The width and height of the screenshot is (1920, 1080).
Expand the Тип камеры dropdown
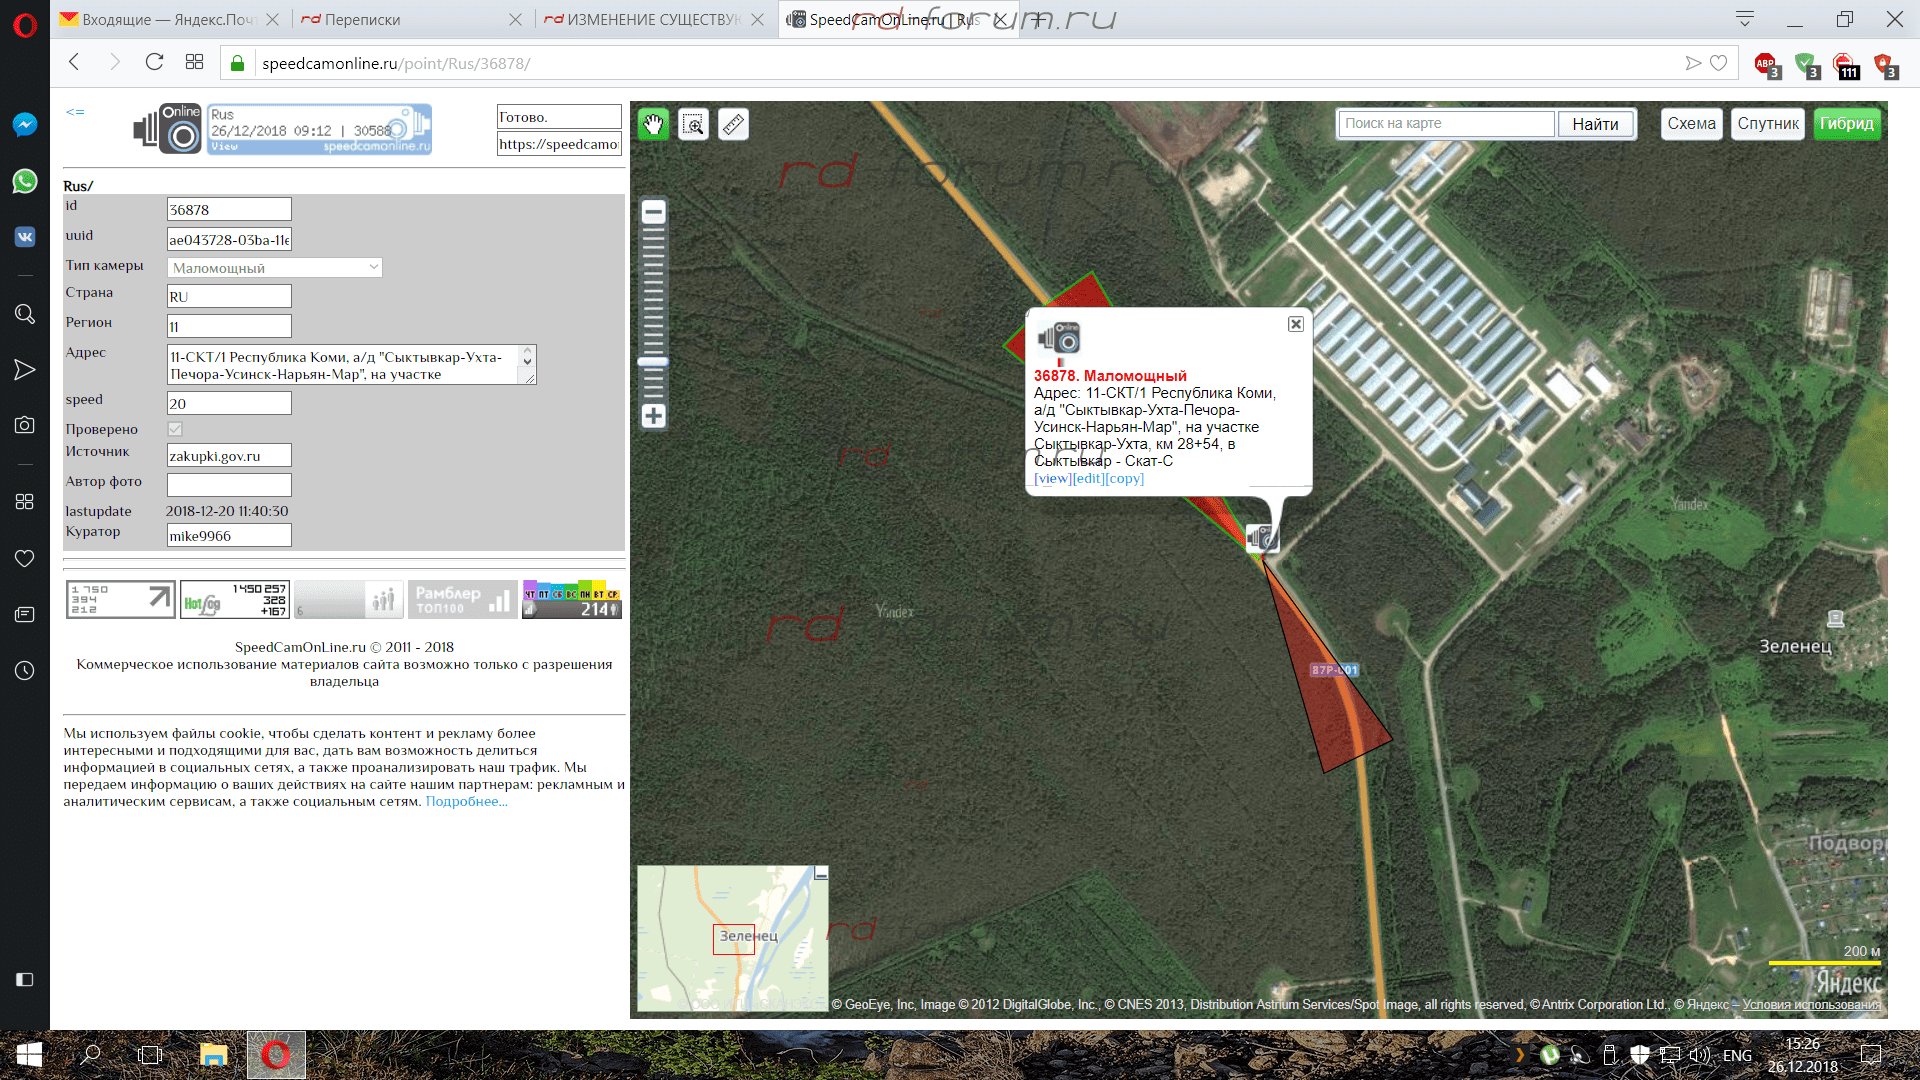(275, 267)
